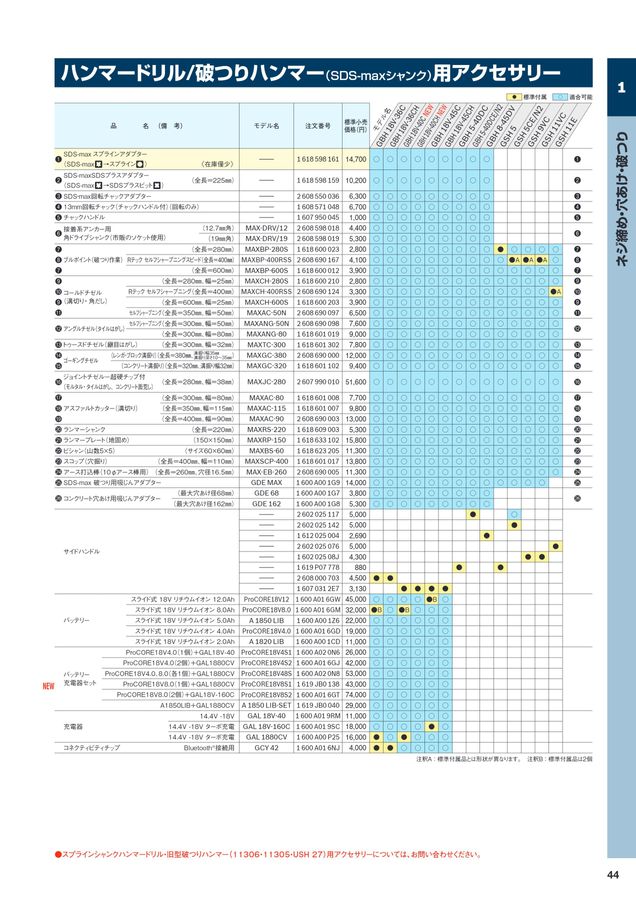Click price 74,000
This screenshot has height=900, width=636.
click(x=356, y=695)
